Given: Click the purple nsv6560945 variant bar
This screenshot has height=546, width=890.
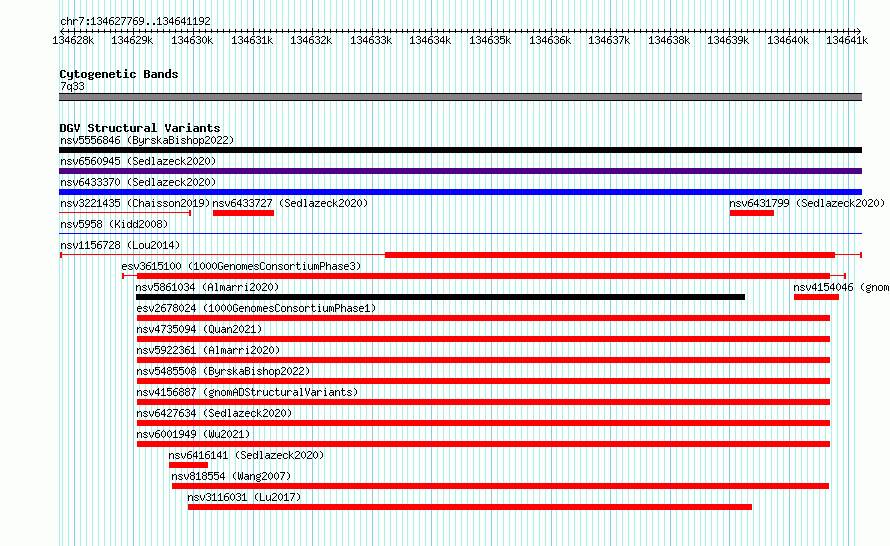Looking at the screenshot, I should pyautogui.click(x=460, y=171).
